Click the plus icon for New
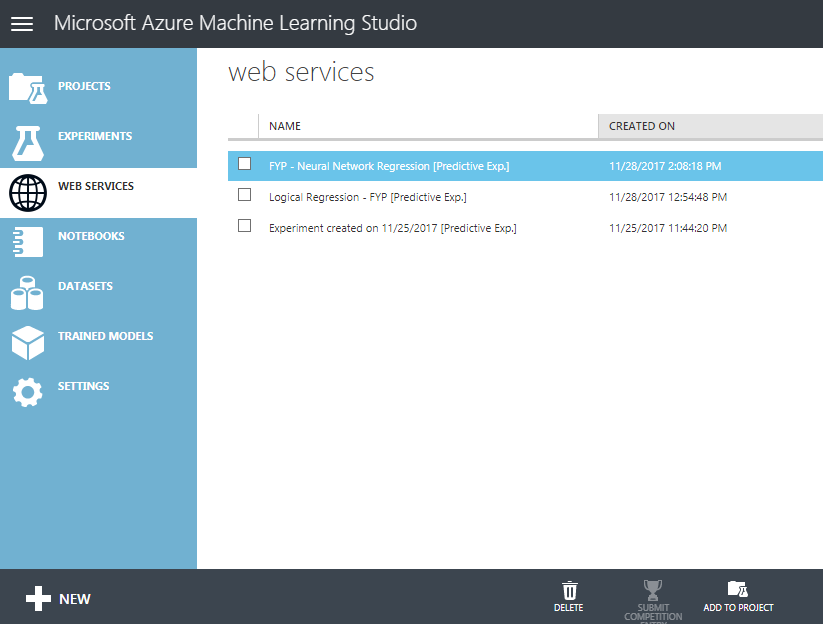The image size is (823, 624). (38, 599)
